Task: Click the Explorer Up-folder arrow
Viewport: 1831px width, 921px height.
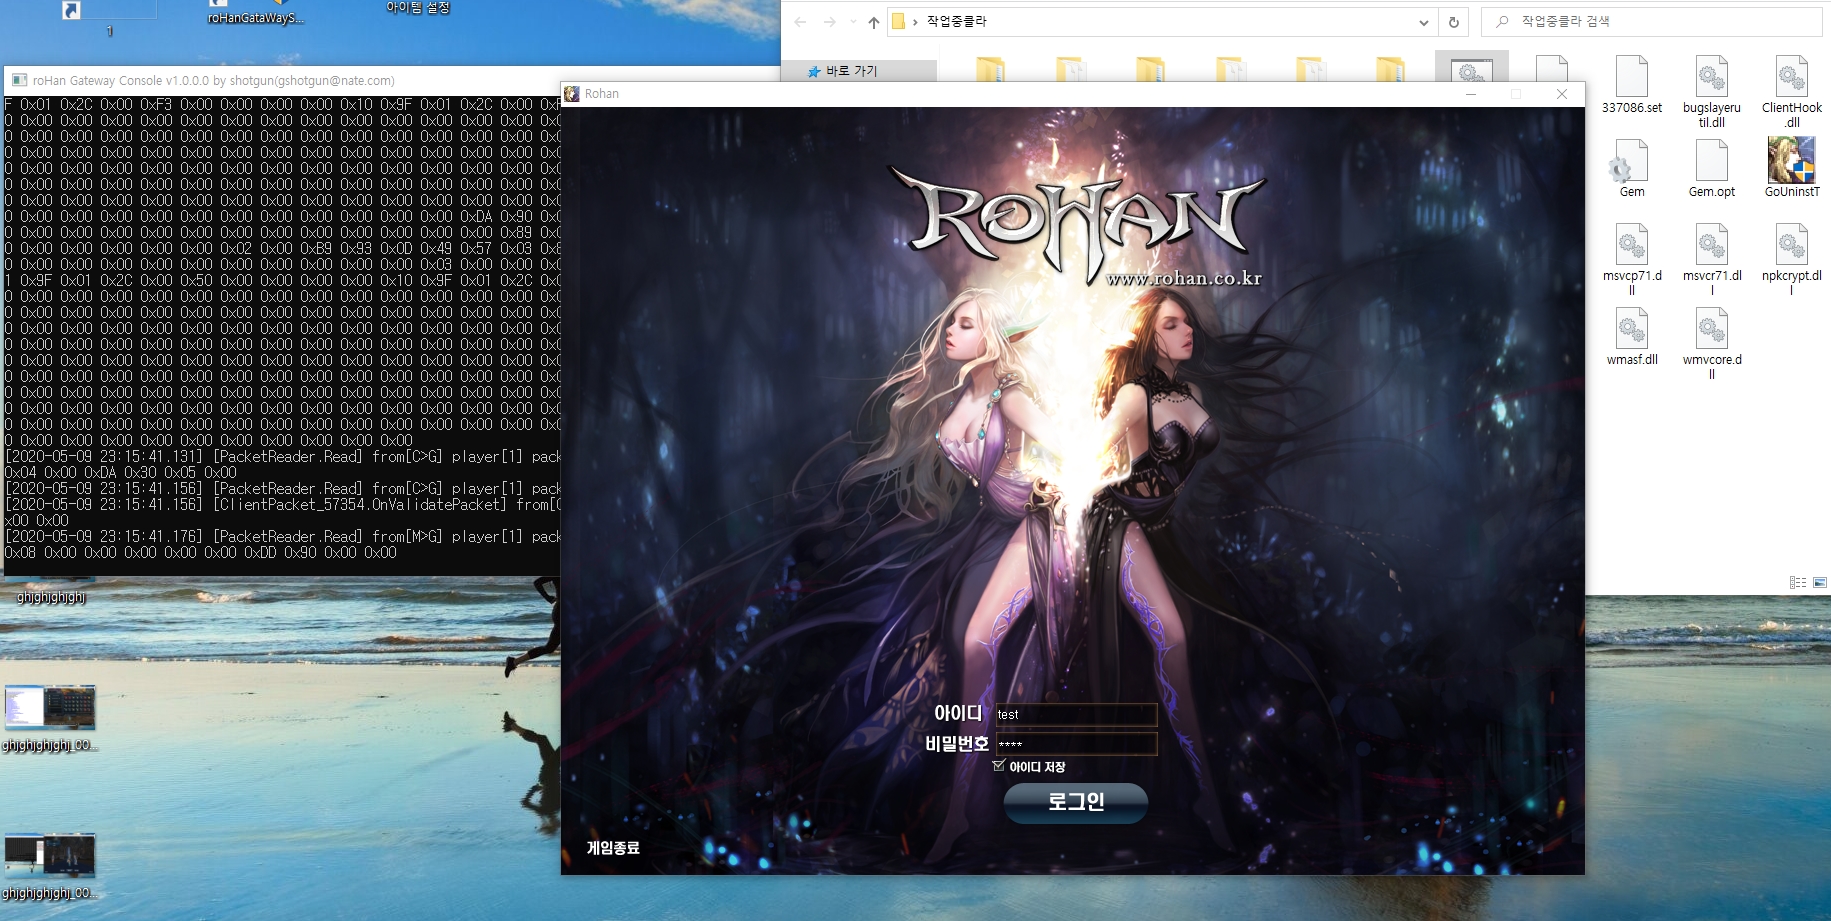Action: click(x=873, y=22)
